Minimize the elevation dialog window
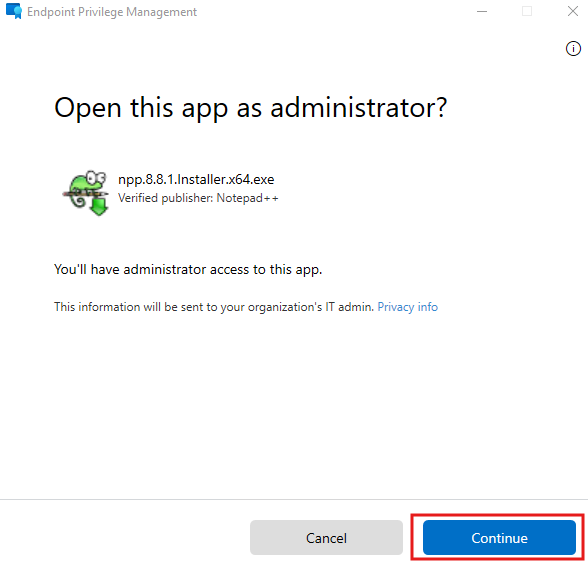The image size is (588, 569). tap(482, 11)
